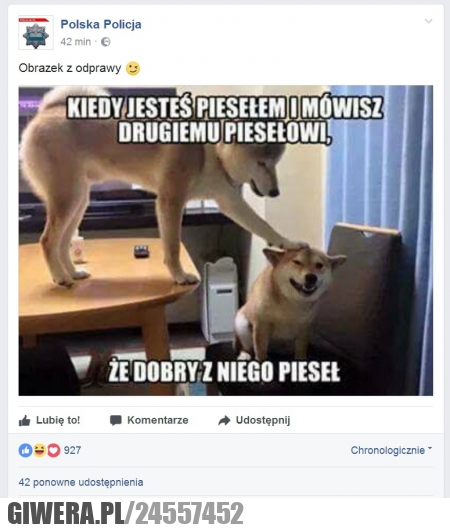Click the Polska Policja page name
Image resolution: width=450 pixels, height=529 pixels.
101,24
